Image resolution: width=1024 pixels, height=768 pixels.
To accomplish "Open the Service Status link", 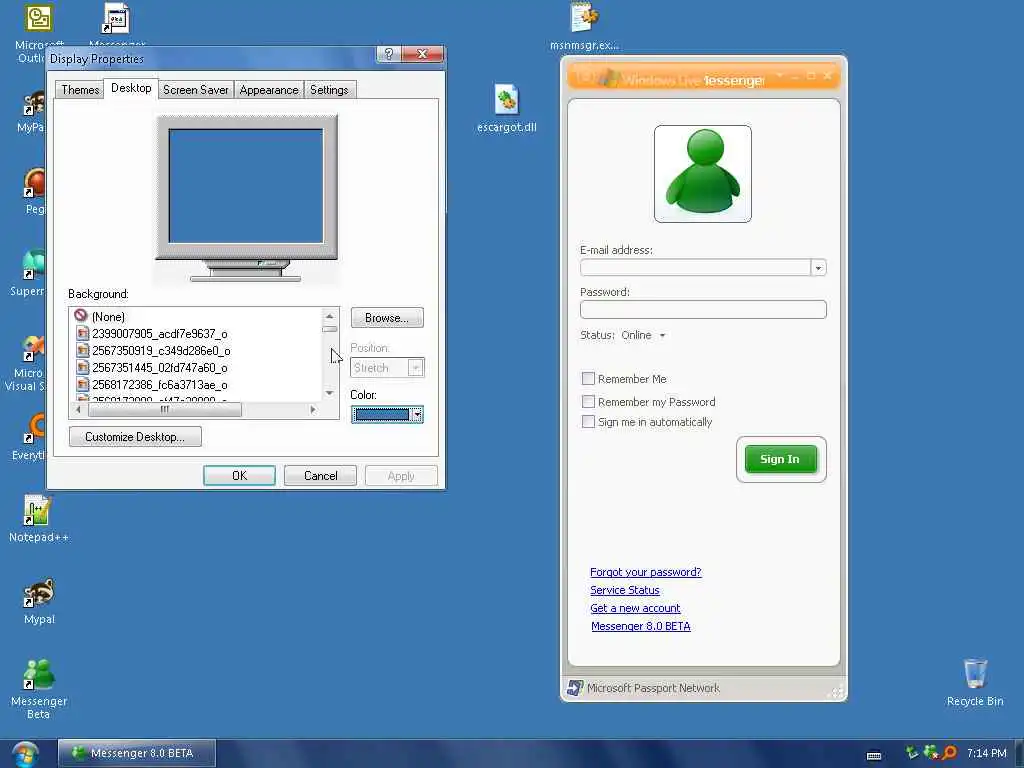I will point(624,590).
